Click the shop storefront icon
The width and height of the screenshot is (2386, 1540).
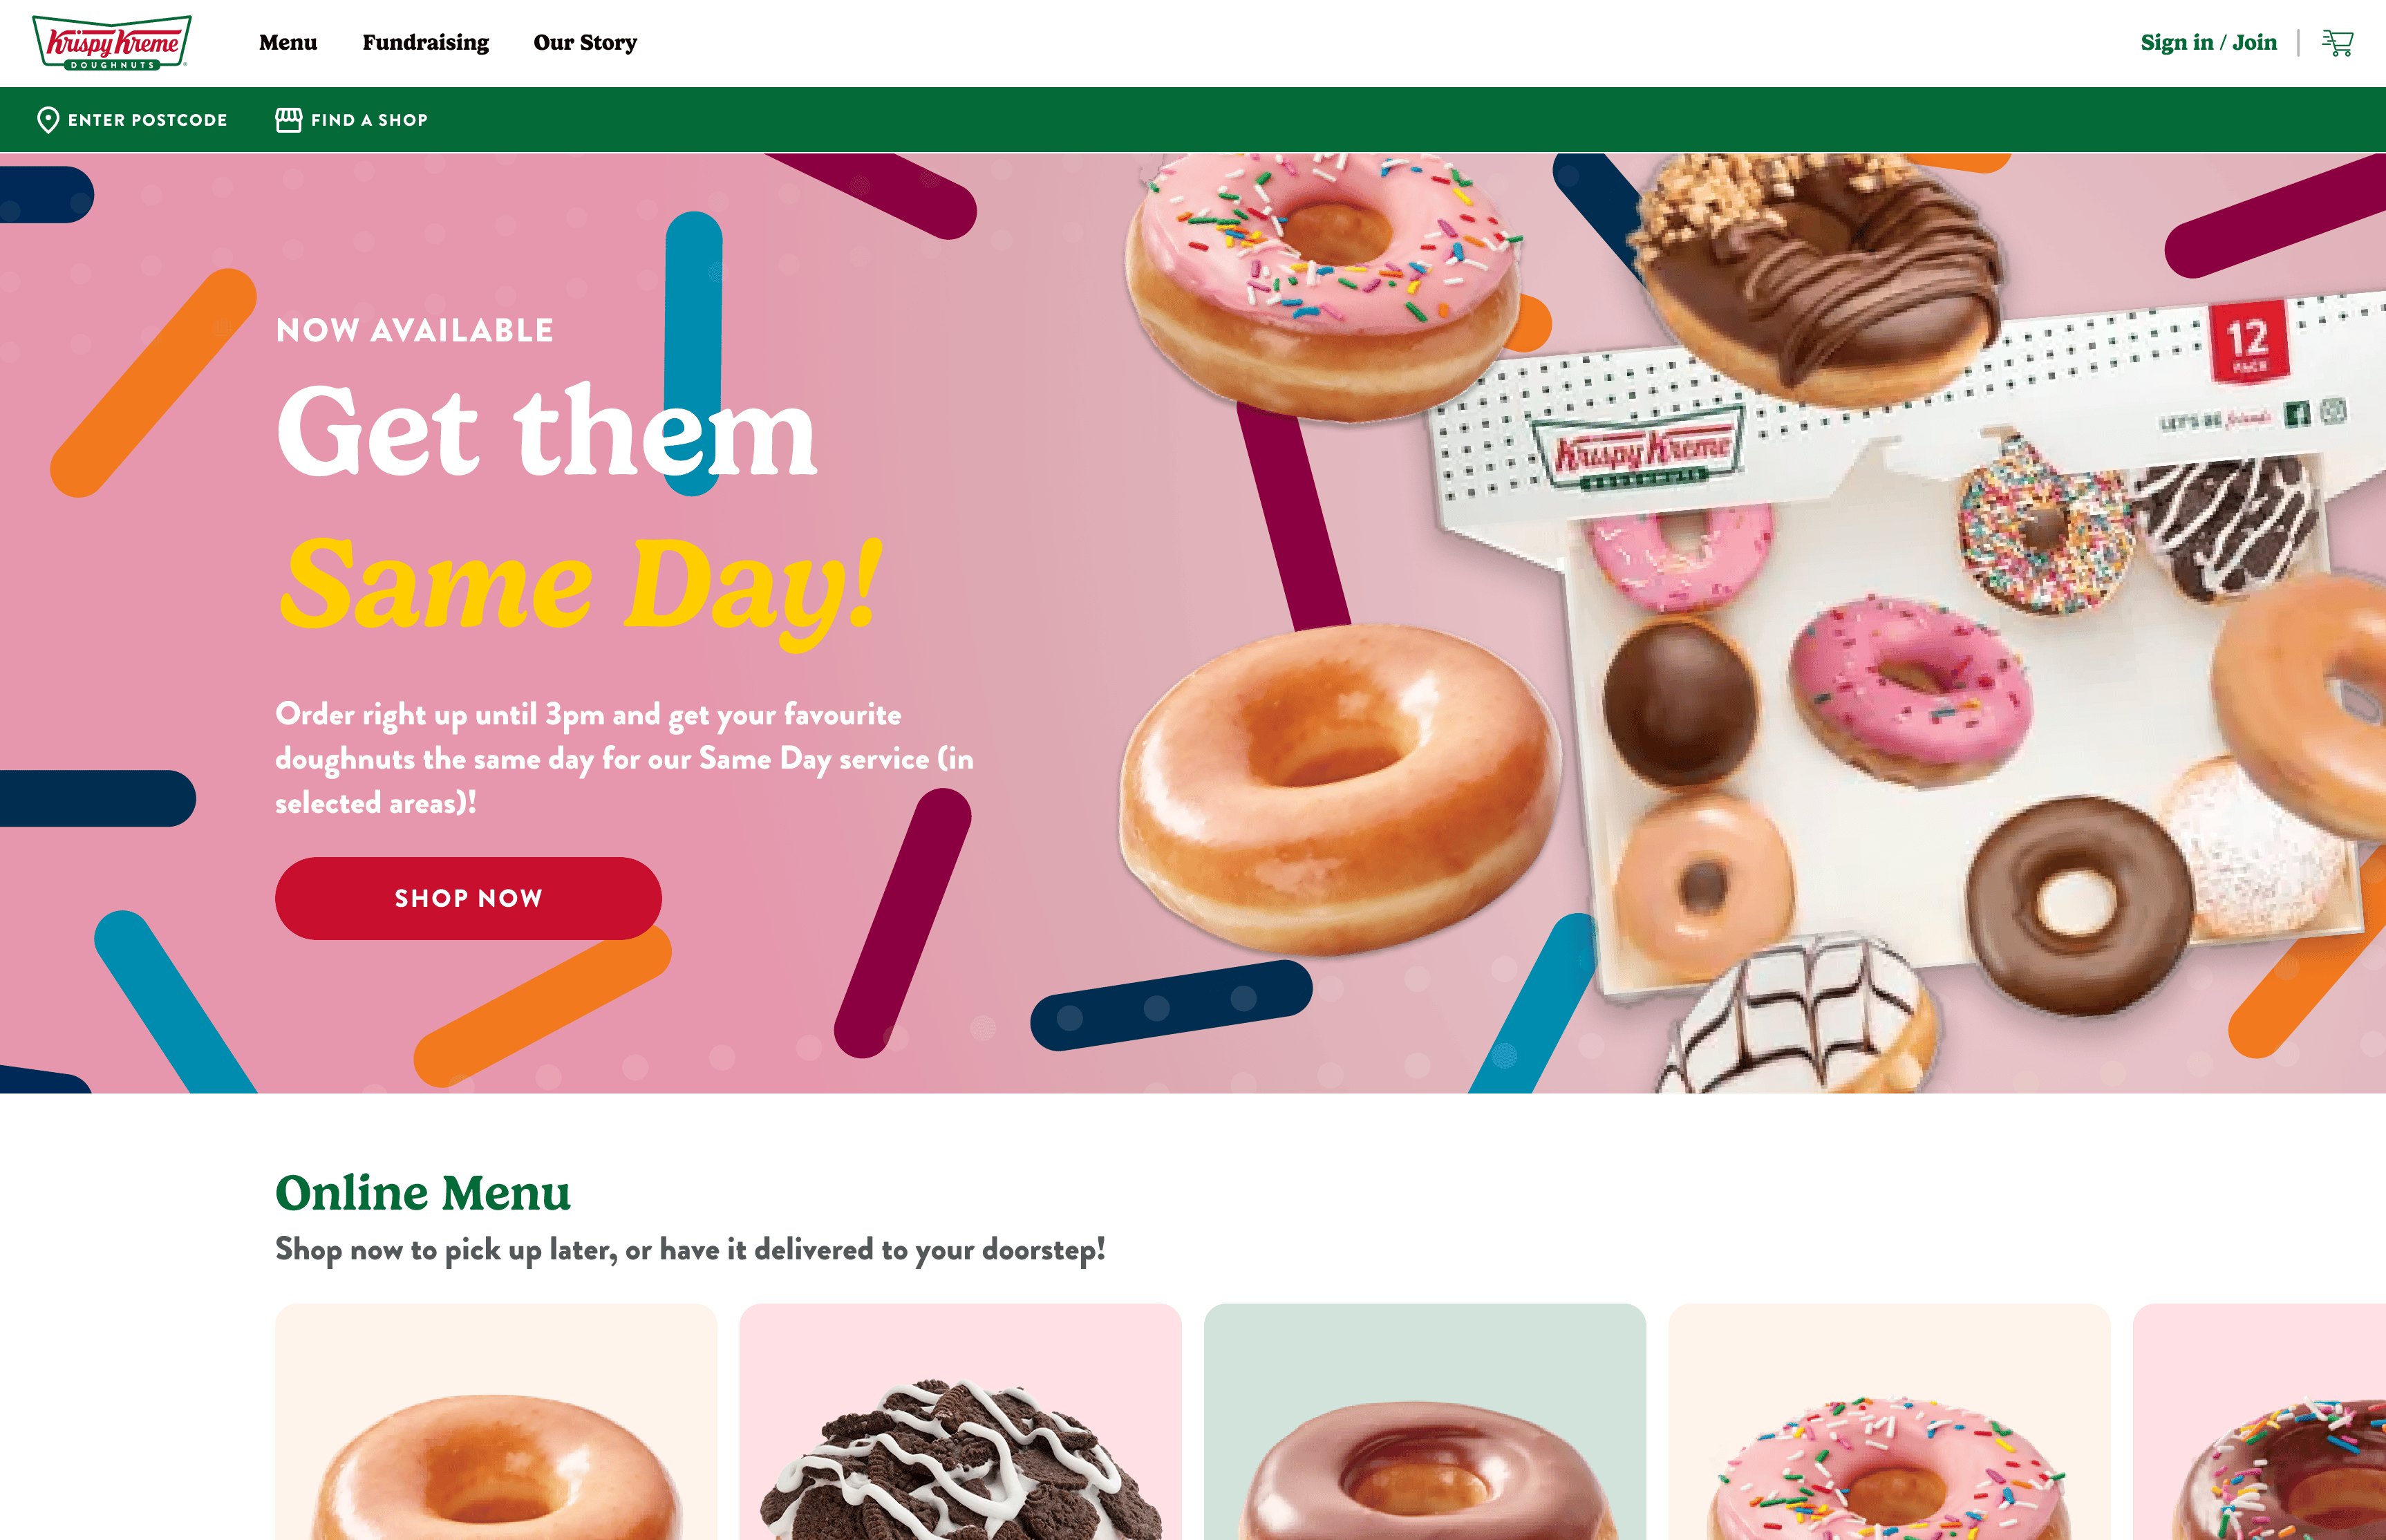[x=289, y=120]
